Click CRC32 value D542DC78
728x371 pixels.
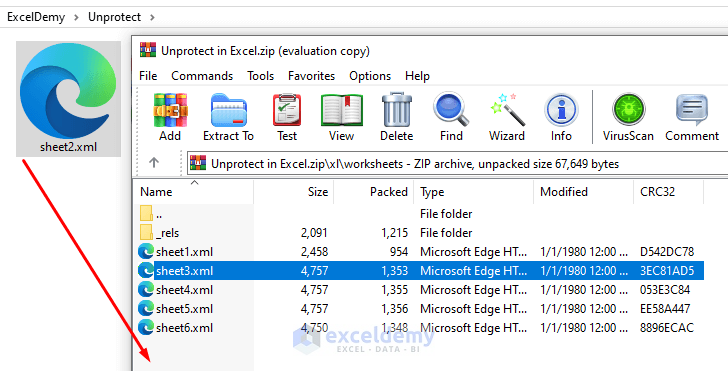pos(667,252)
